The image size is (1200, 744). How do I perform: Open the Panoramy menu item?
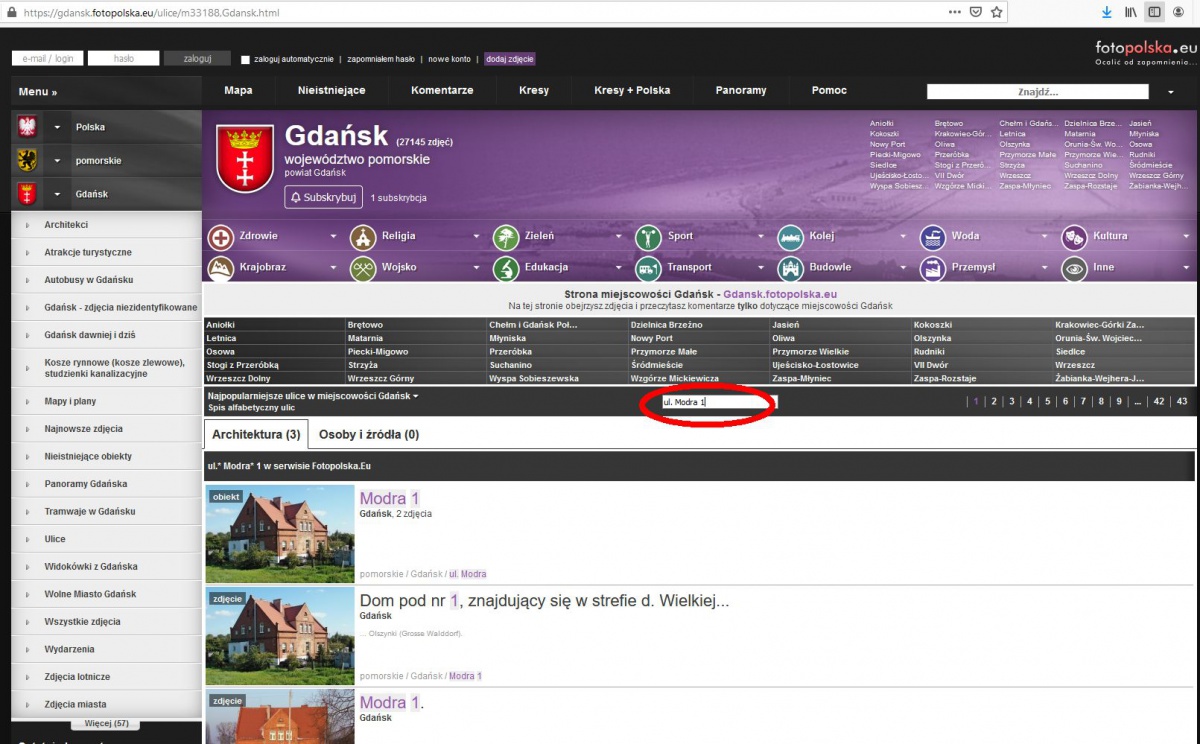pos(740,90)
